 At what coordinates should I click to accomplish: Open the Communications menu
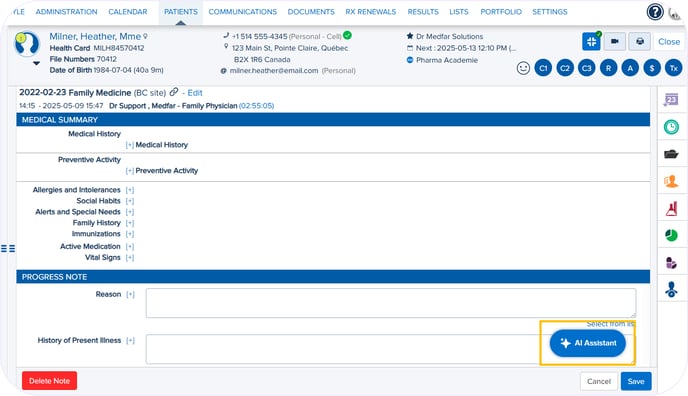pyautogui.click(x=243, y=12)
